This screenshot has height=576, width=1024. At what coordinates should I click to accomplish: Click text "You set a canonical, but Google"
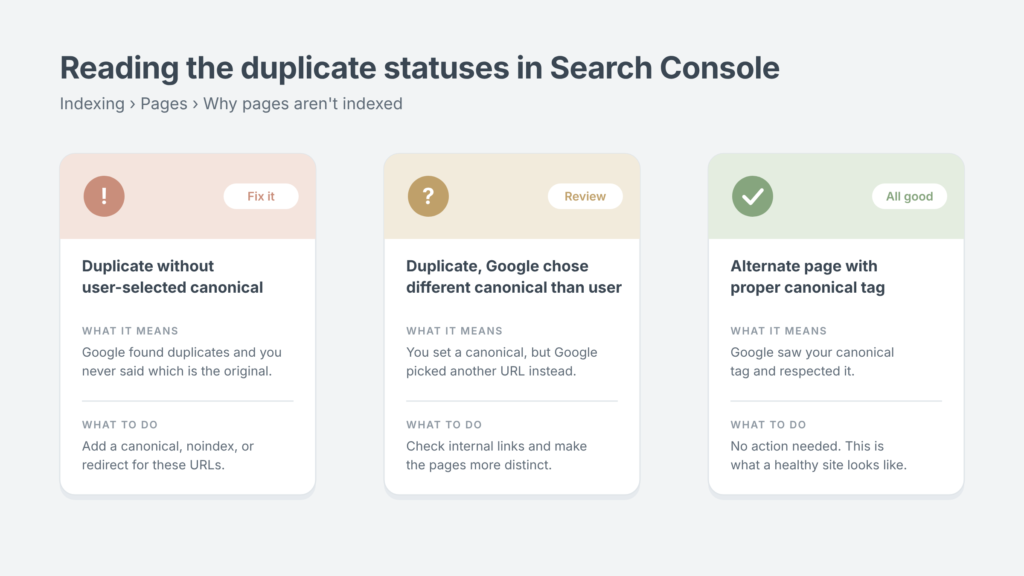pos(502,353)
